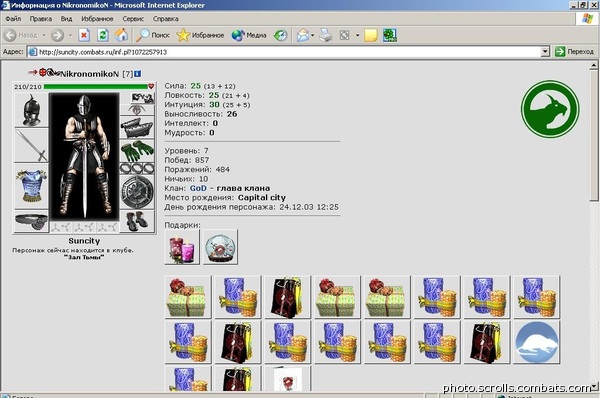Open the GoD clan link
Screen dimensions: 600x398
198,188
